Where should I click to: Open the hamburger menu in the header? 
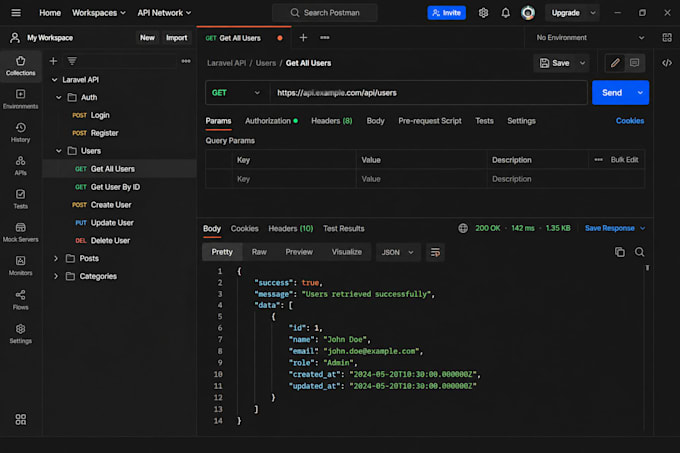pyautogui.click(x=16, y=13)
